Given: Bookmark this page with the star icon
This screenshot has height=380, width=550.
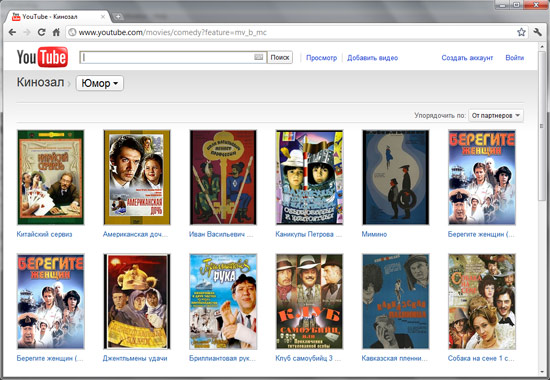Looking at the screenshot, I should click(521, 32).
